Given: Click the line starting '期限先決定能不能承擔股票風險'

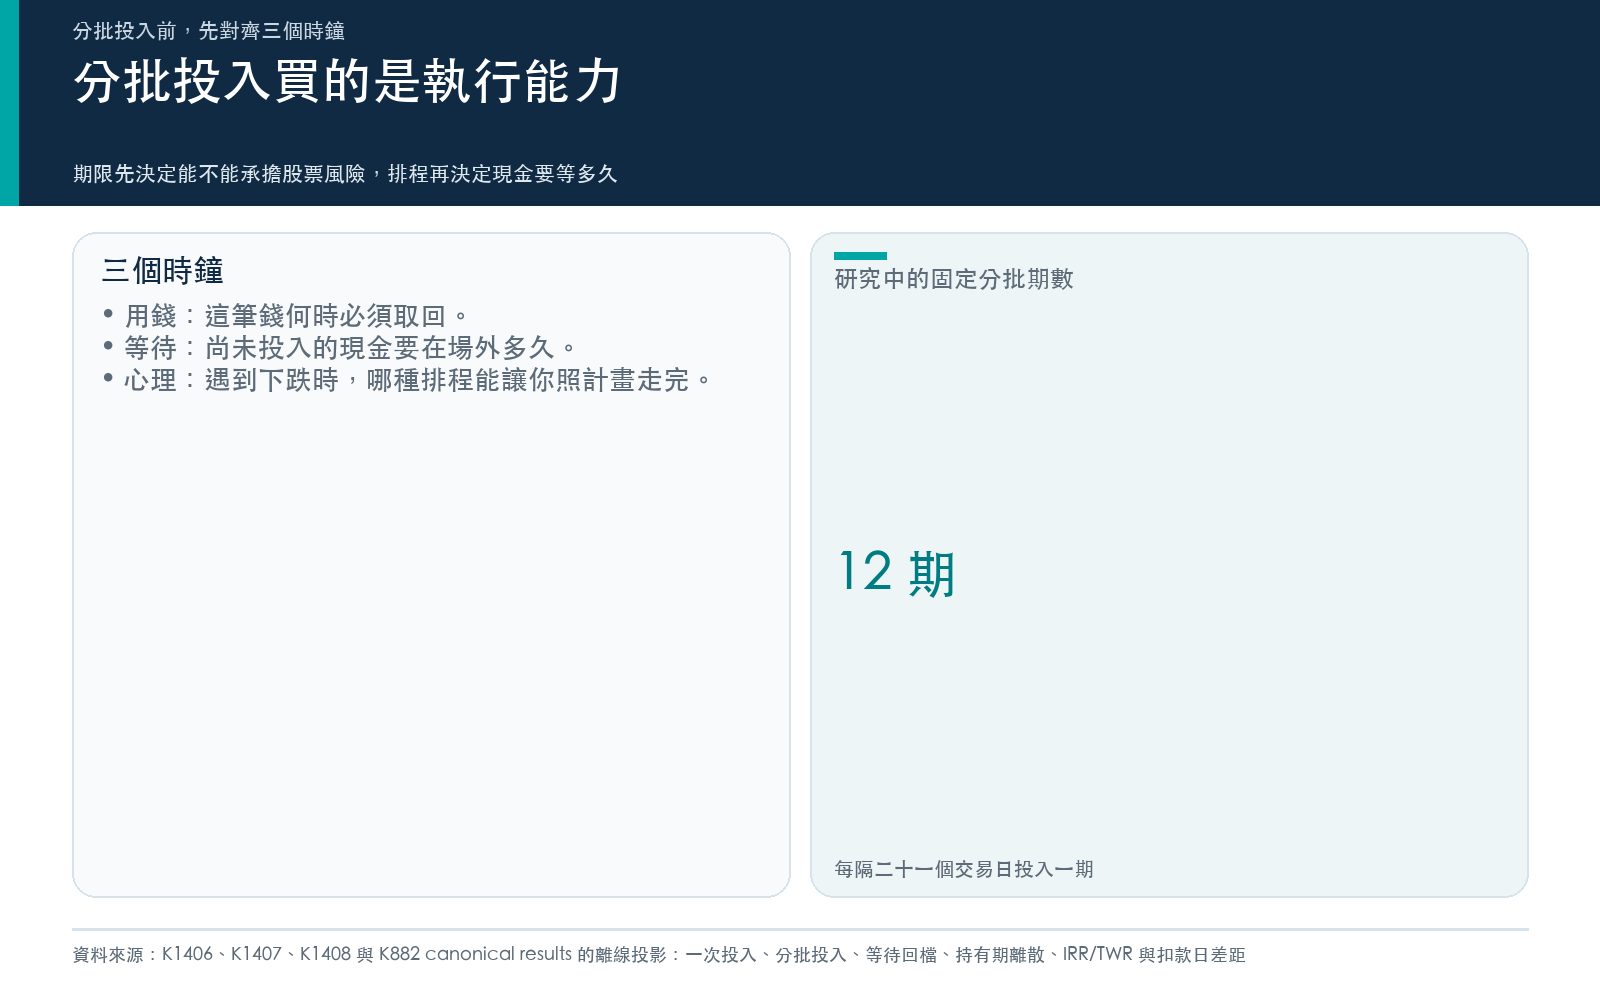Looking at the screenshot, I should (345, 174).
